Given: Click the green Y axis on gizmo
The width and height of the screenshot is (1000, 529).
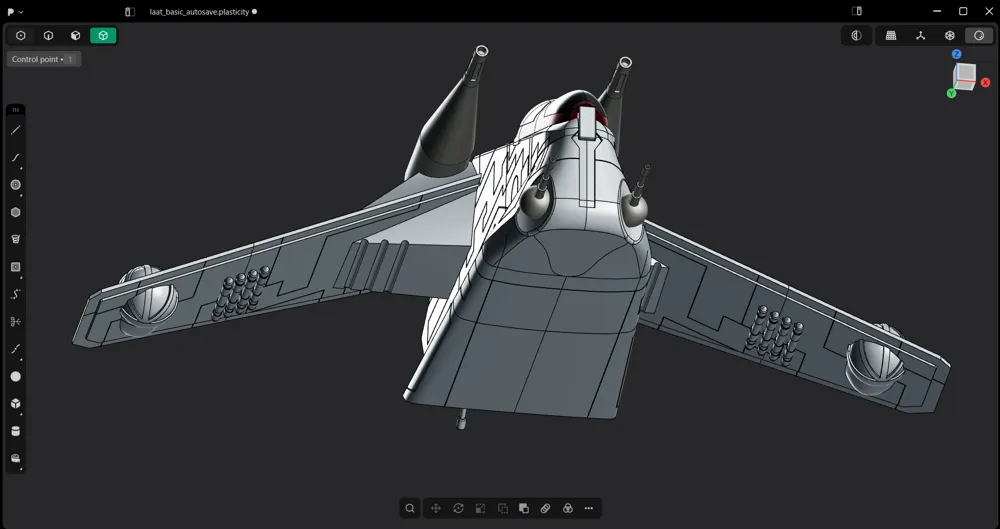Looking at the screenshot, I should click(x=951, y=93).
